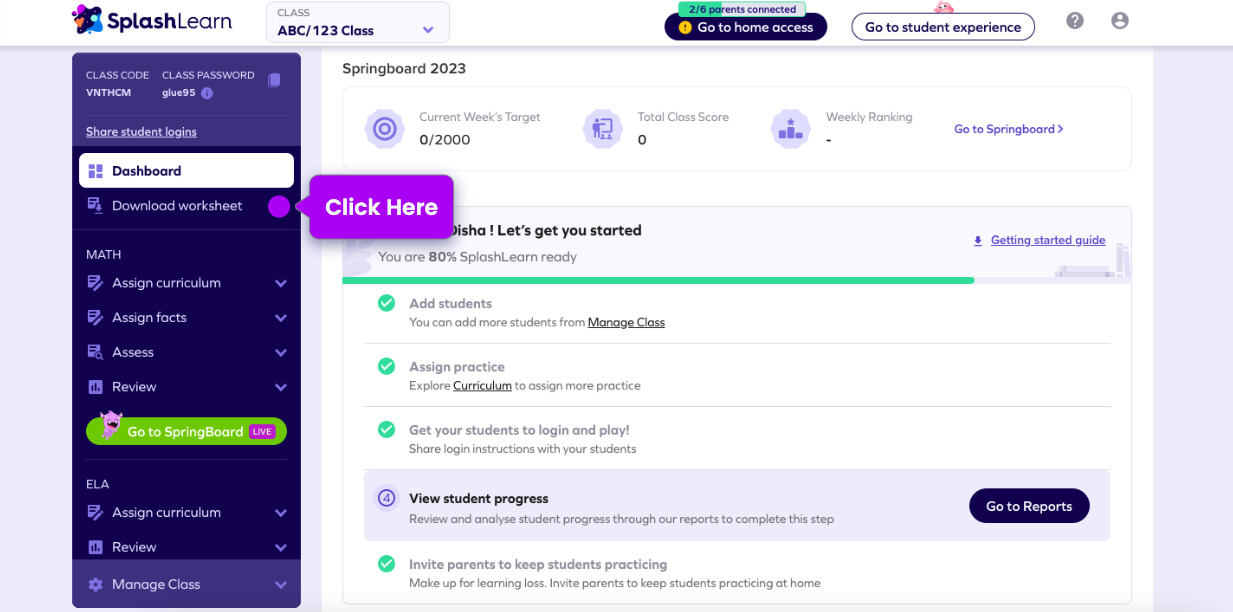Click the Go to SpringBoard LIVE banner
Image resolution: width=1233 pixels, height=612 pixels.
coord(187,431)
